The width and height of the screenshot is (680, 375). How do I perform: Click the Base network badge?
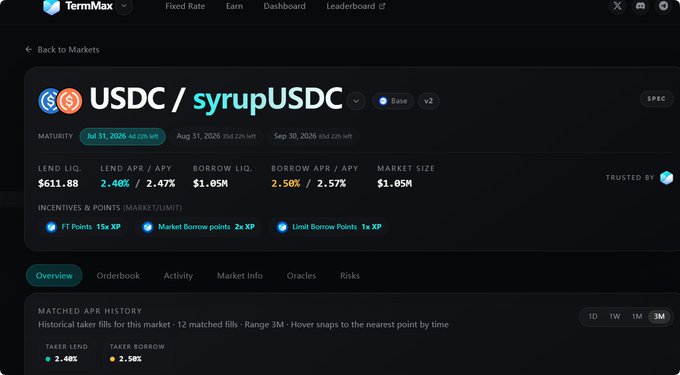click(393, 101)
